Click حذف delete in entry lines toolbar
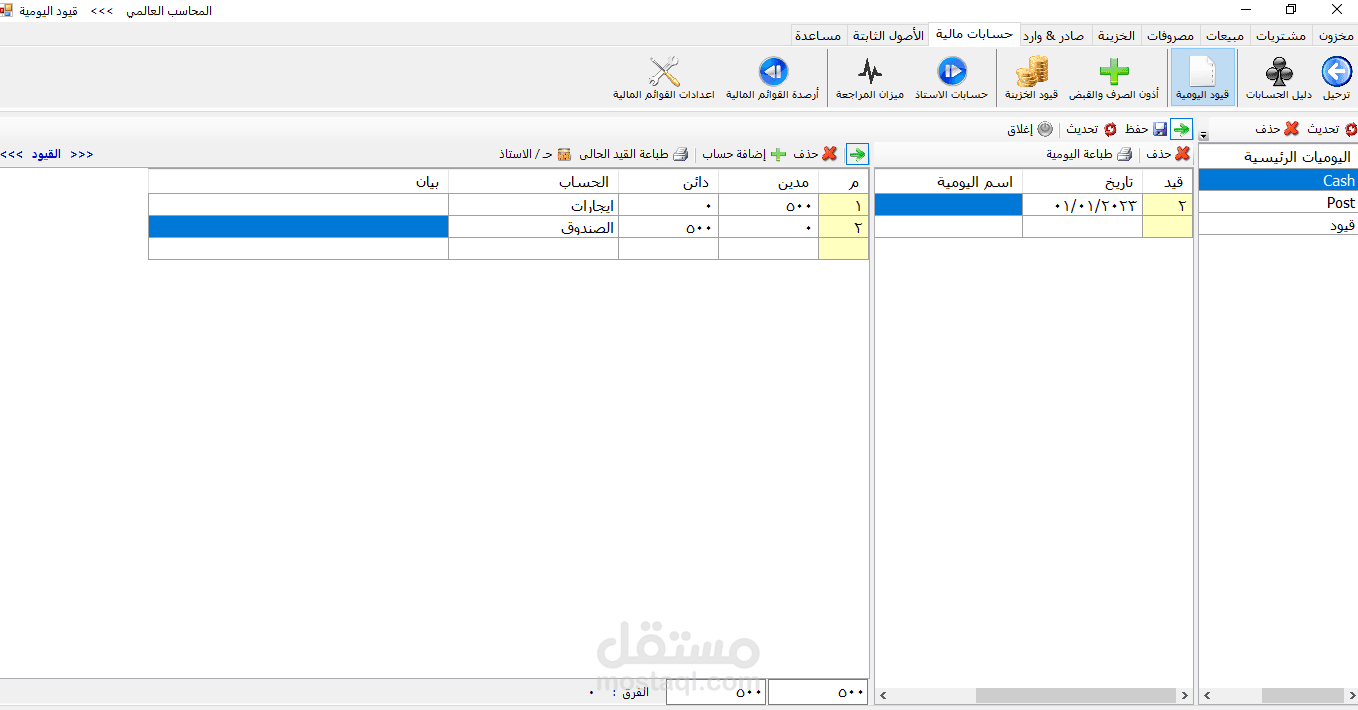The image size is (1358, 710). [816, 154]
